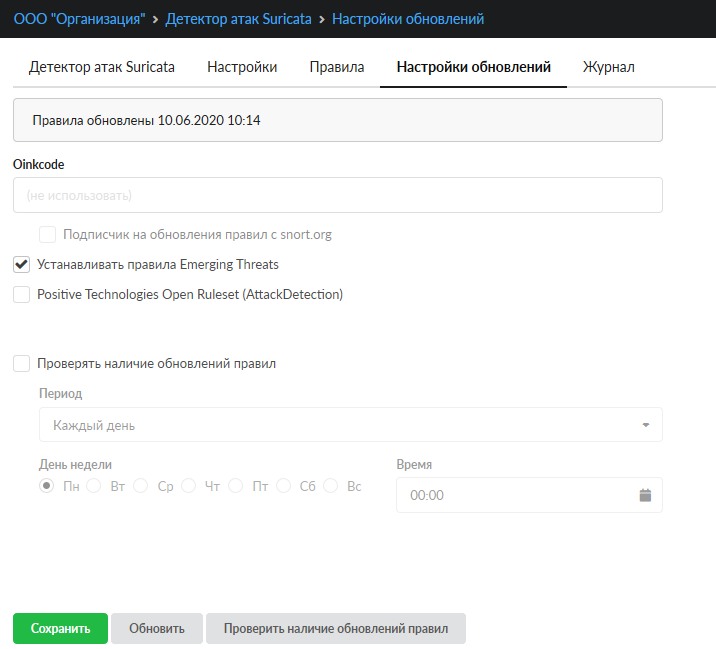This screenshot has width=716, height=649.
Task: Open ООО "Организация" breadcrumb link
Action: (x=79, y=19)
